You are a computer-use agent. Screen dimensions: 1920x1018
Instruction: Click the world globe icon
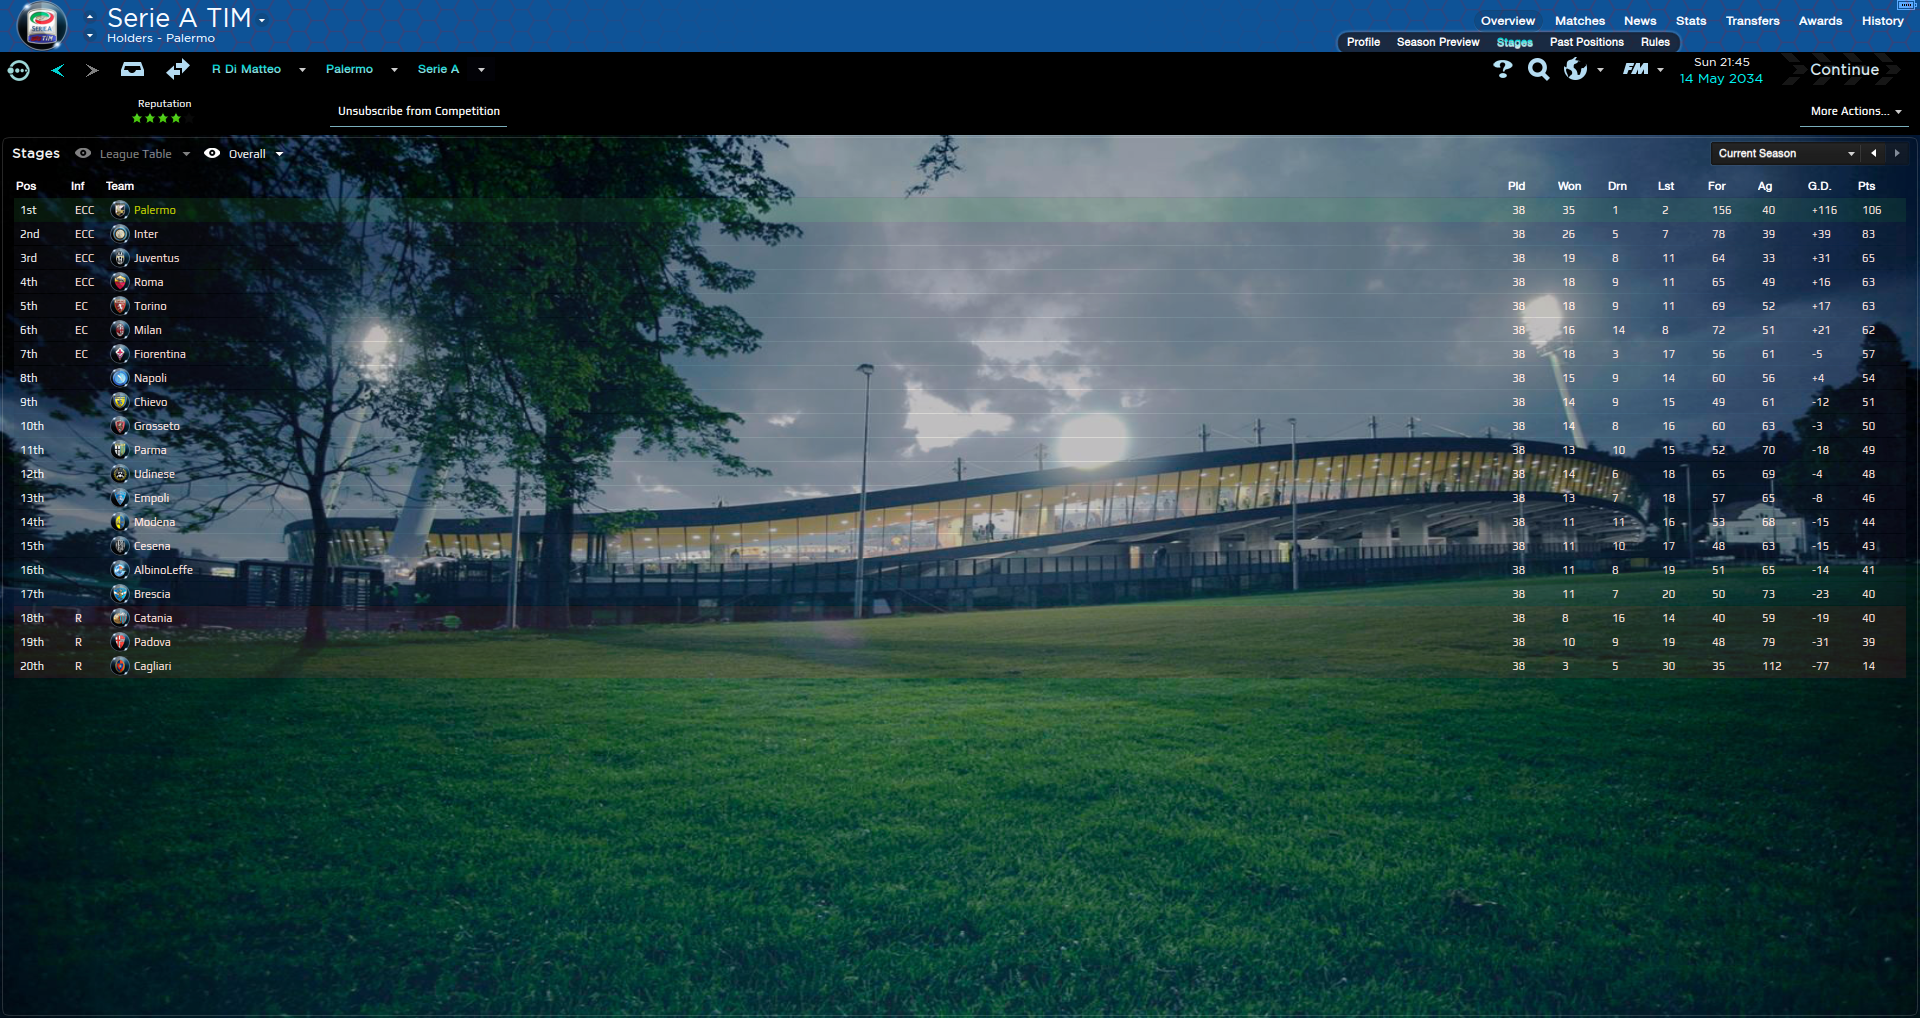tap(1575, 69)
